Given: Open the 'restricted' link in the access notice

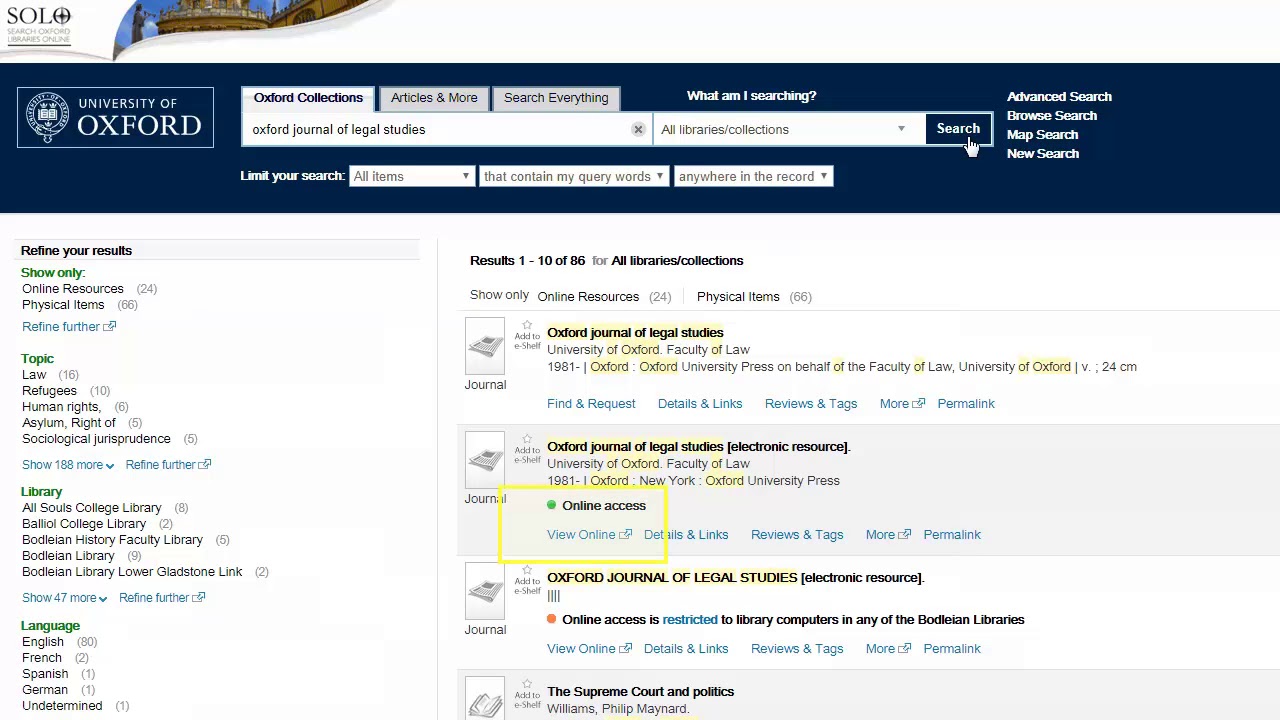Looking at the screenshot, I should tap(690, 620).
